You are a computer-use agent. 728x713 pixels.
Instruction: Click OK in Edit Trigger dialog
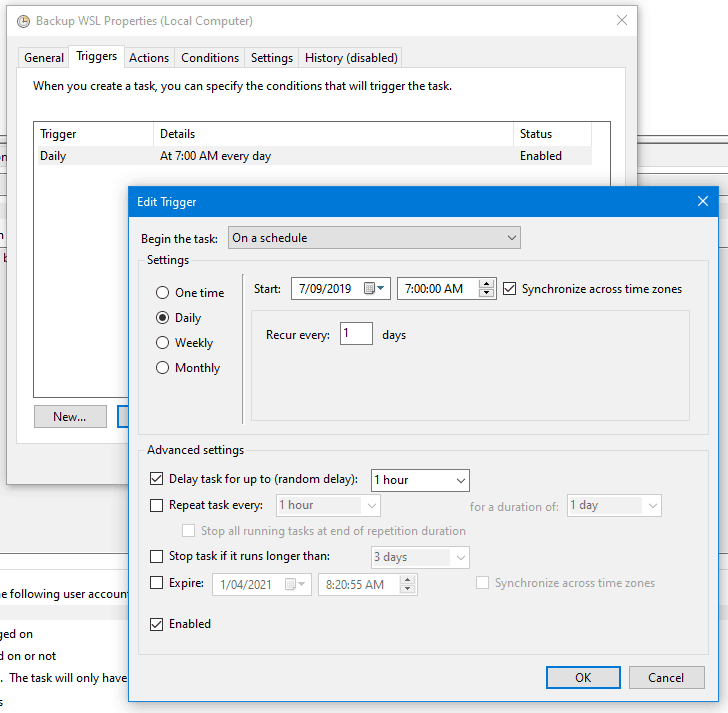coord(583,677)
